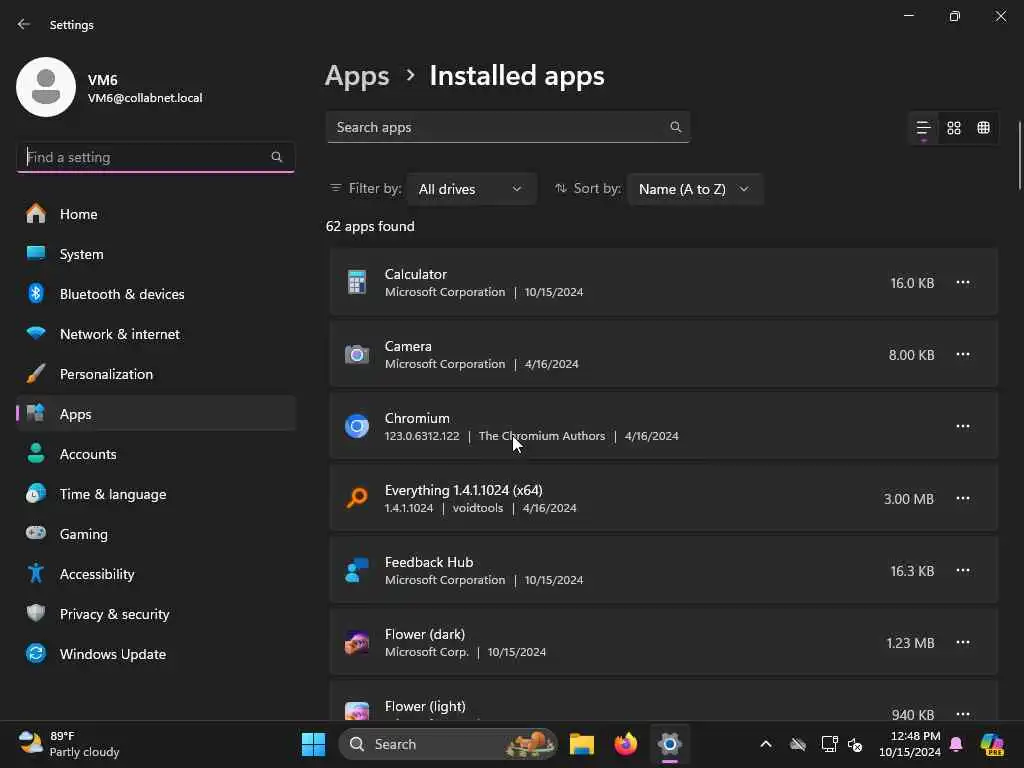Image resolution: width=1024 pixels, height=768 pixels.
Task: Go to Privacy & security settings
Action: (114, 614)
